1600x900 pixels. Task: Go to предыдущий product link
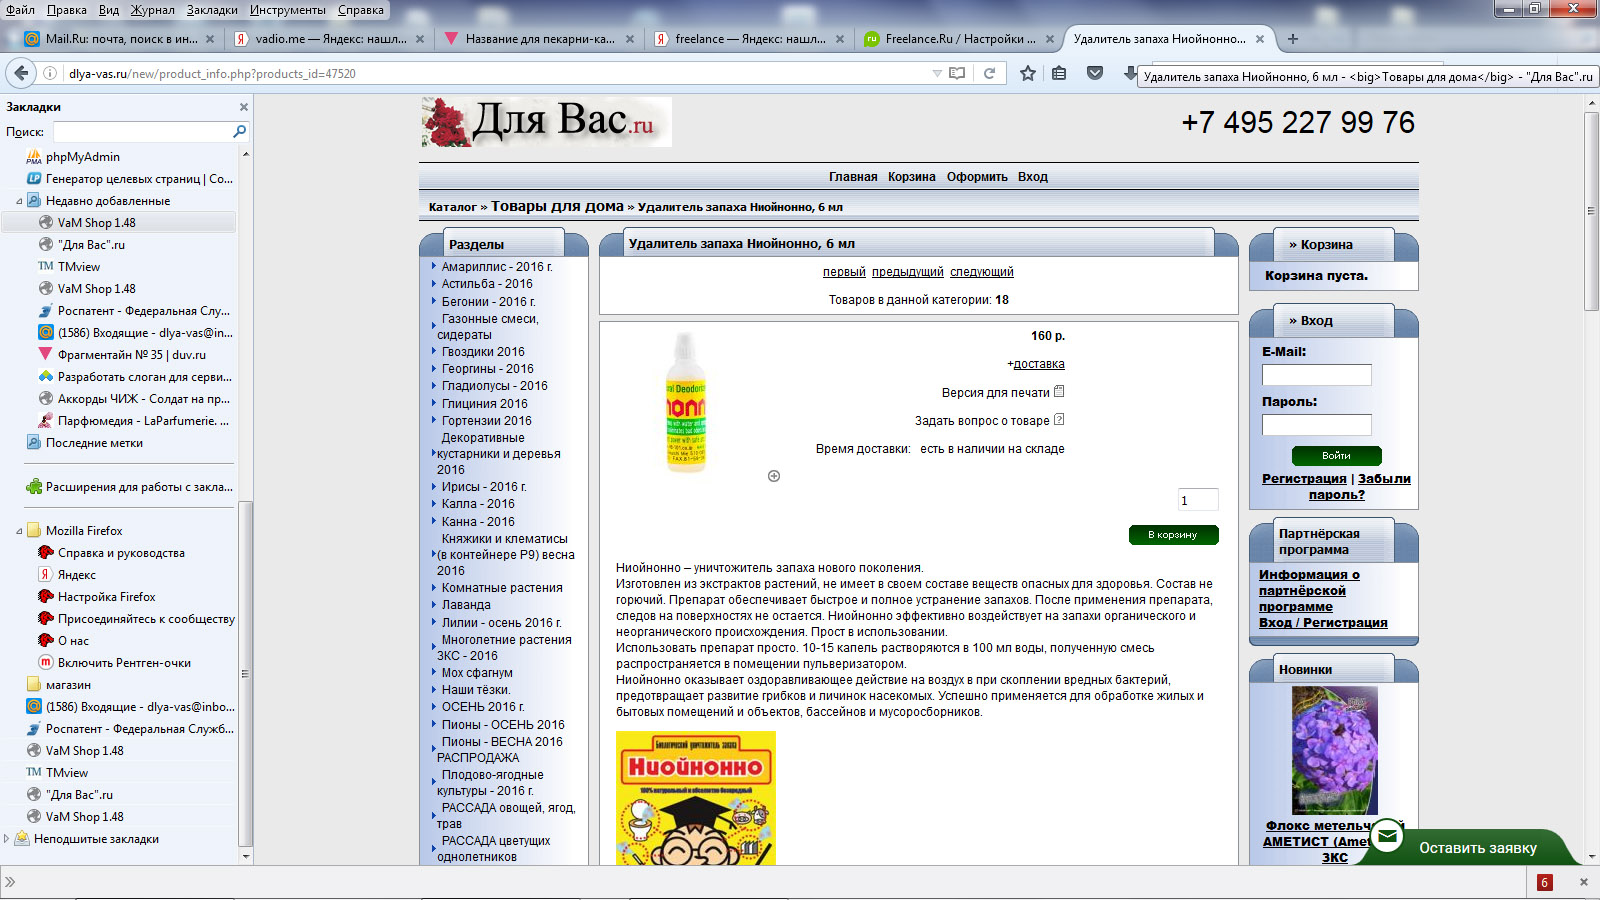pos(908,272)
